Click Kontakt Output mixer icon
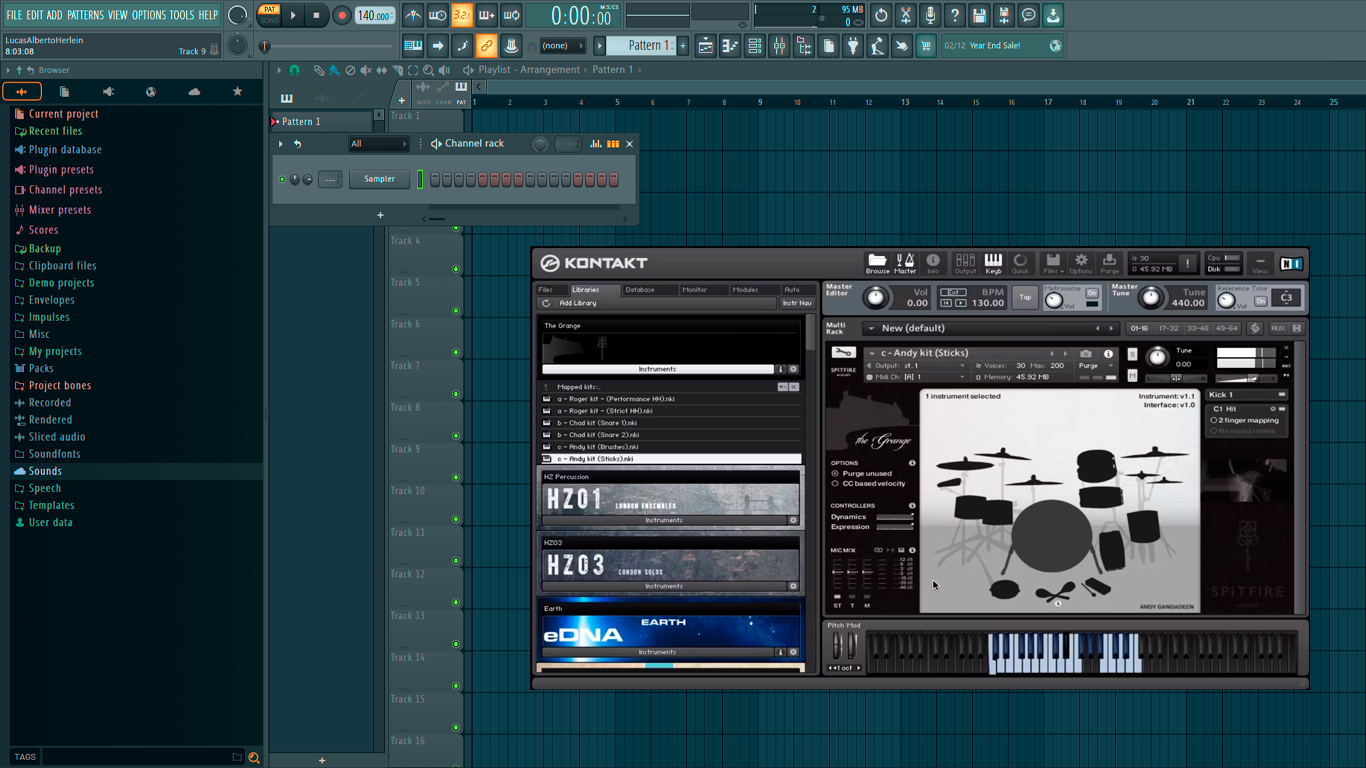The width and height of the screenshot is (1366, 768). tap(965, 263)
